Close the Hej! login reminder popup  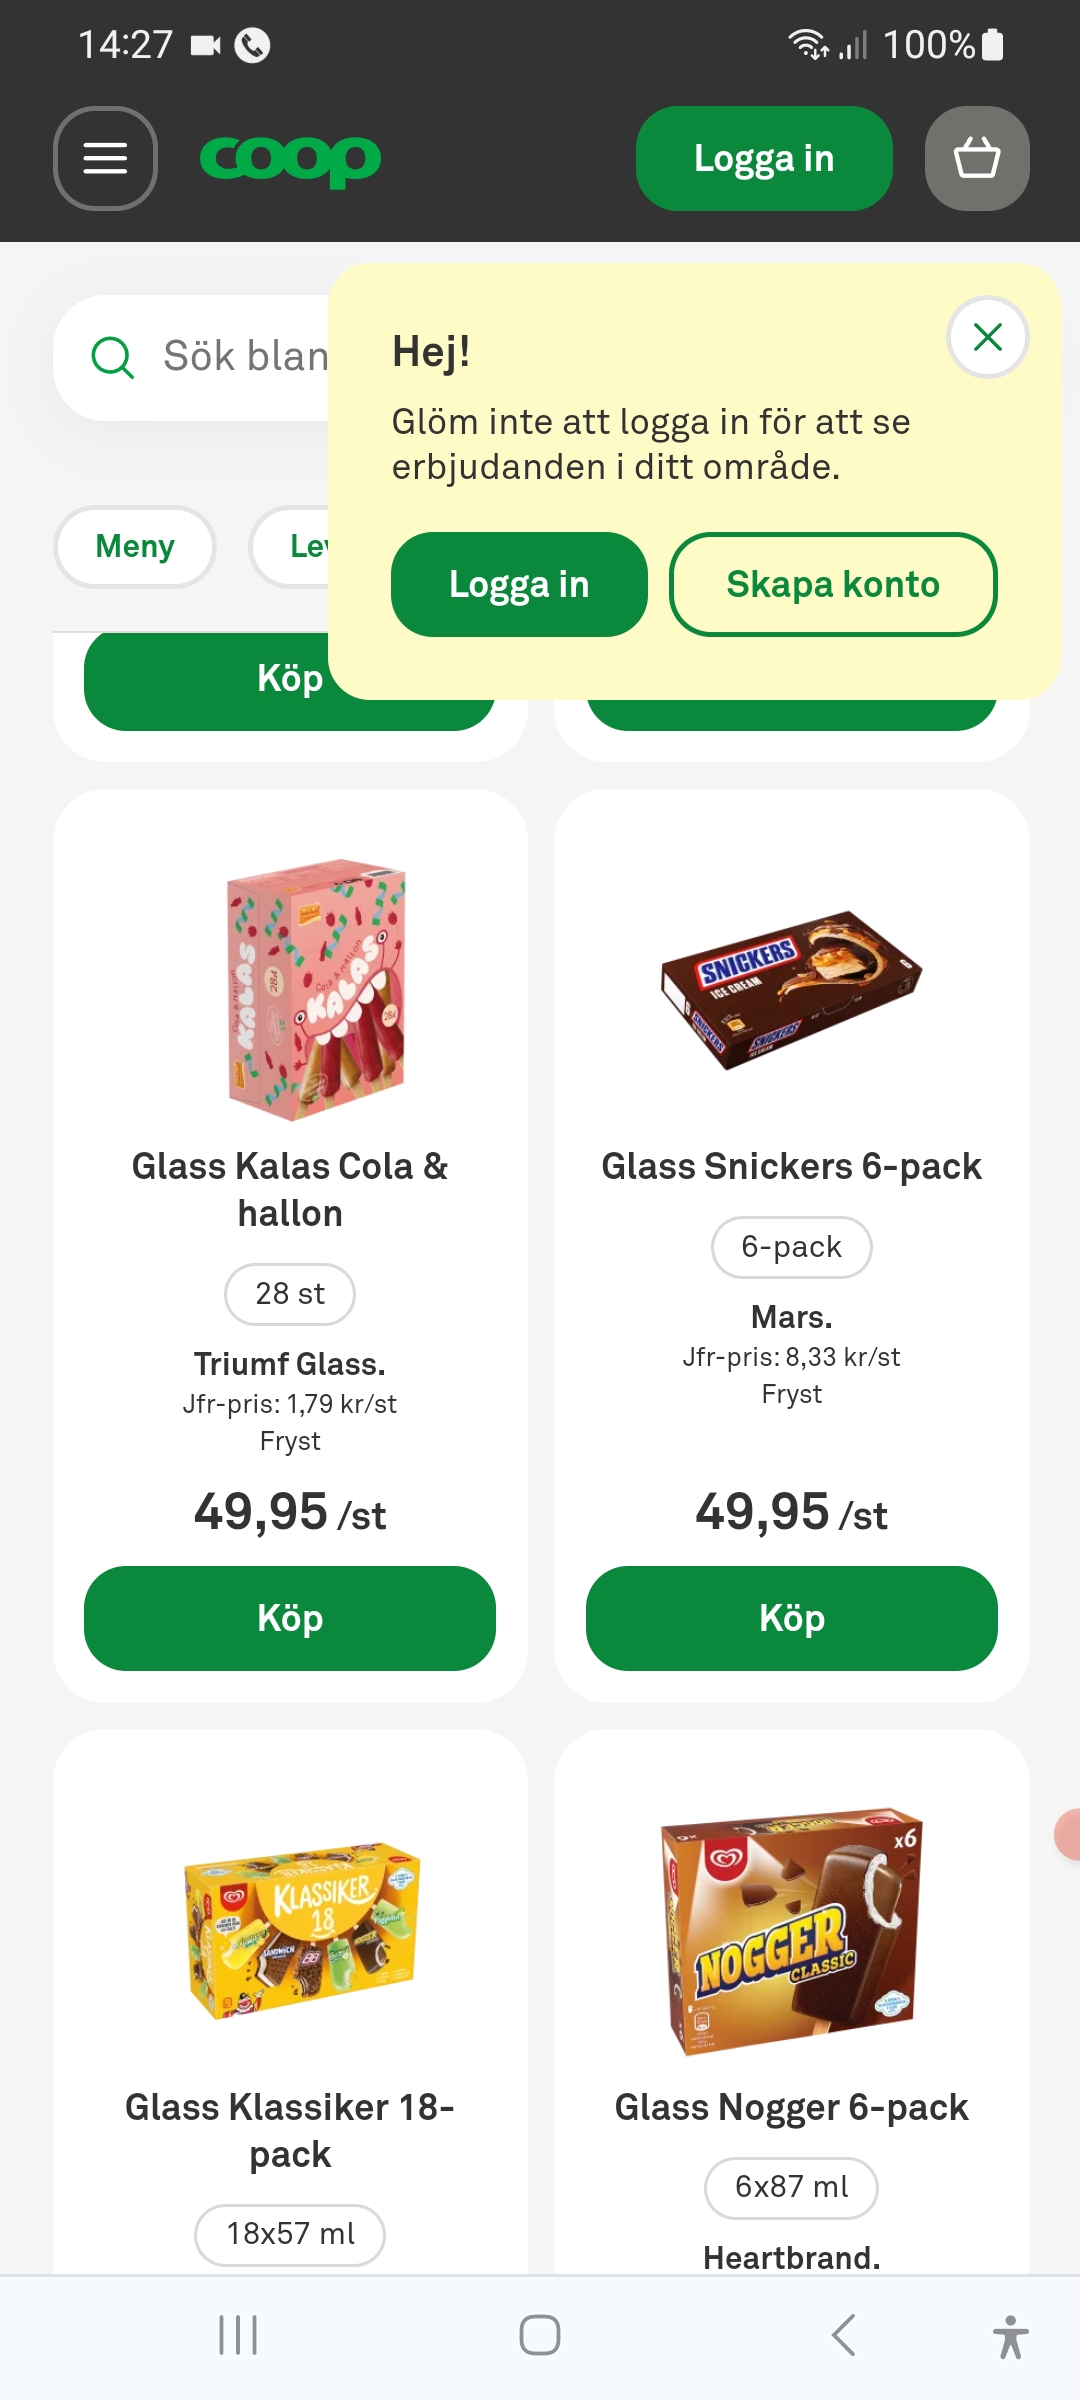[x=987, y=337]
